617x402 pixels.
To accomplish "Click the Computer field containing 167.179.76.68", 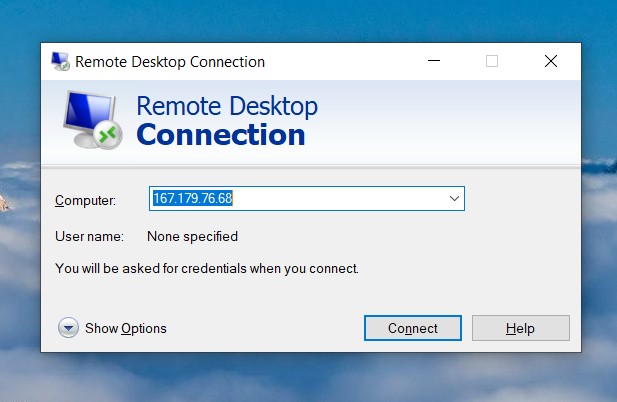I will pyautogui.click(x=307, y=198).
